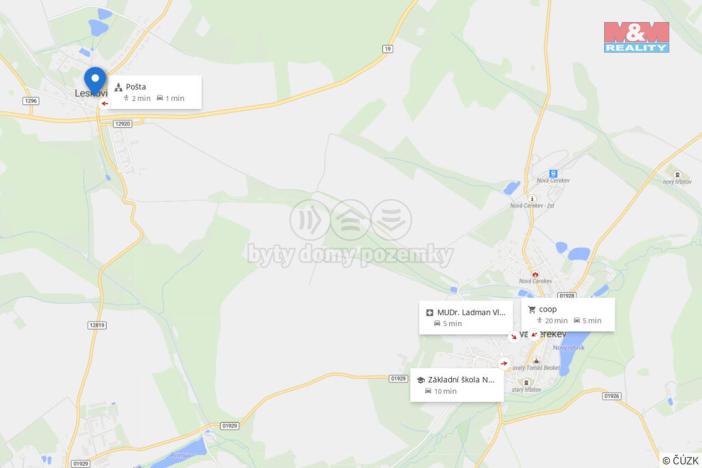The width and height of the screenshot is (702, 468).
Task: Open the Pošta info card
Action: click(x=155, y=92)
